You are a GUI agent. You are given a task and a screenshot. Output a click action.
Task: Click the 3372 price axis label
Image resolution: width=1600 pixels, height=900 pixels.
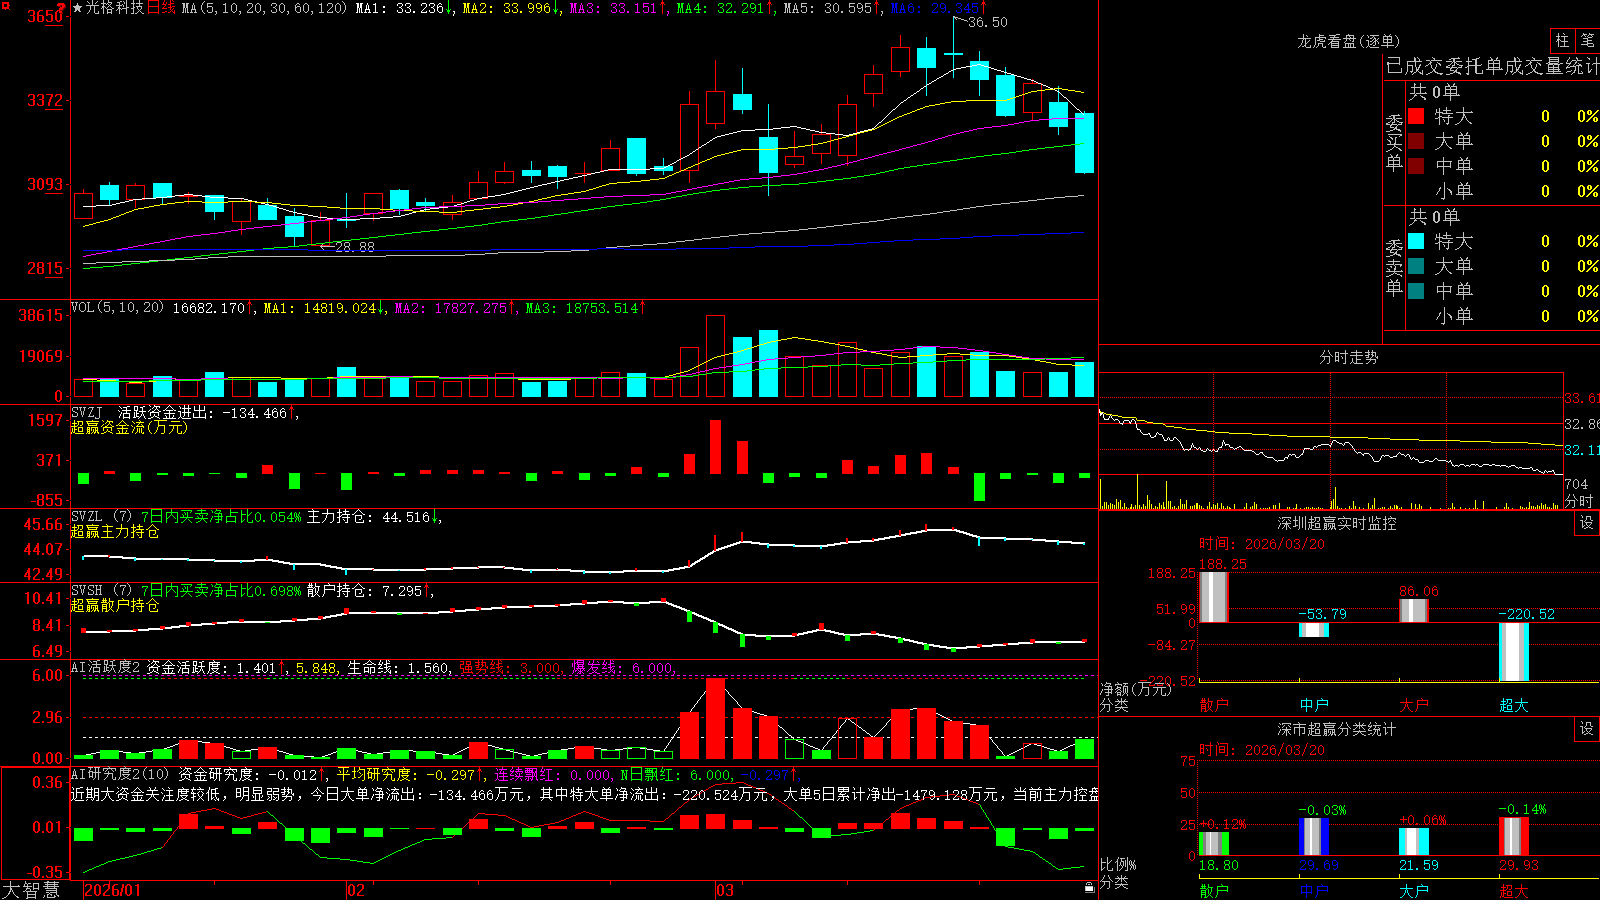(44, 100)
